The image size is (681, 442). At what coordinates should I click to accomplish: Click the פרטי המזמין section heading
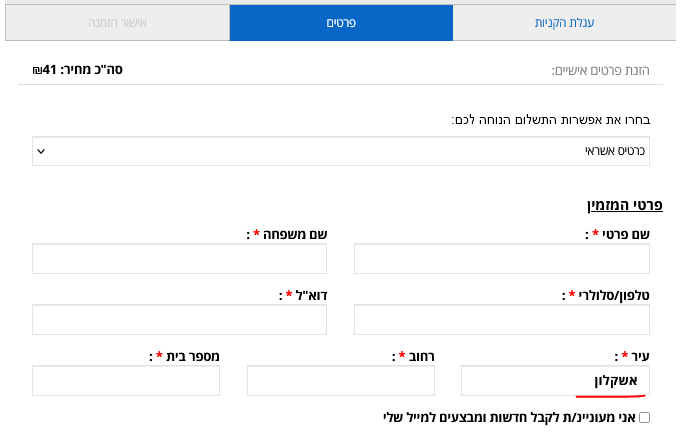[624, 205]
